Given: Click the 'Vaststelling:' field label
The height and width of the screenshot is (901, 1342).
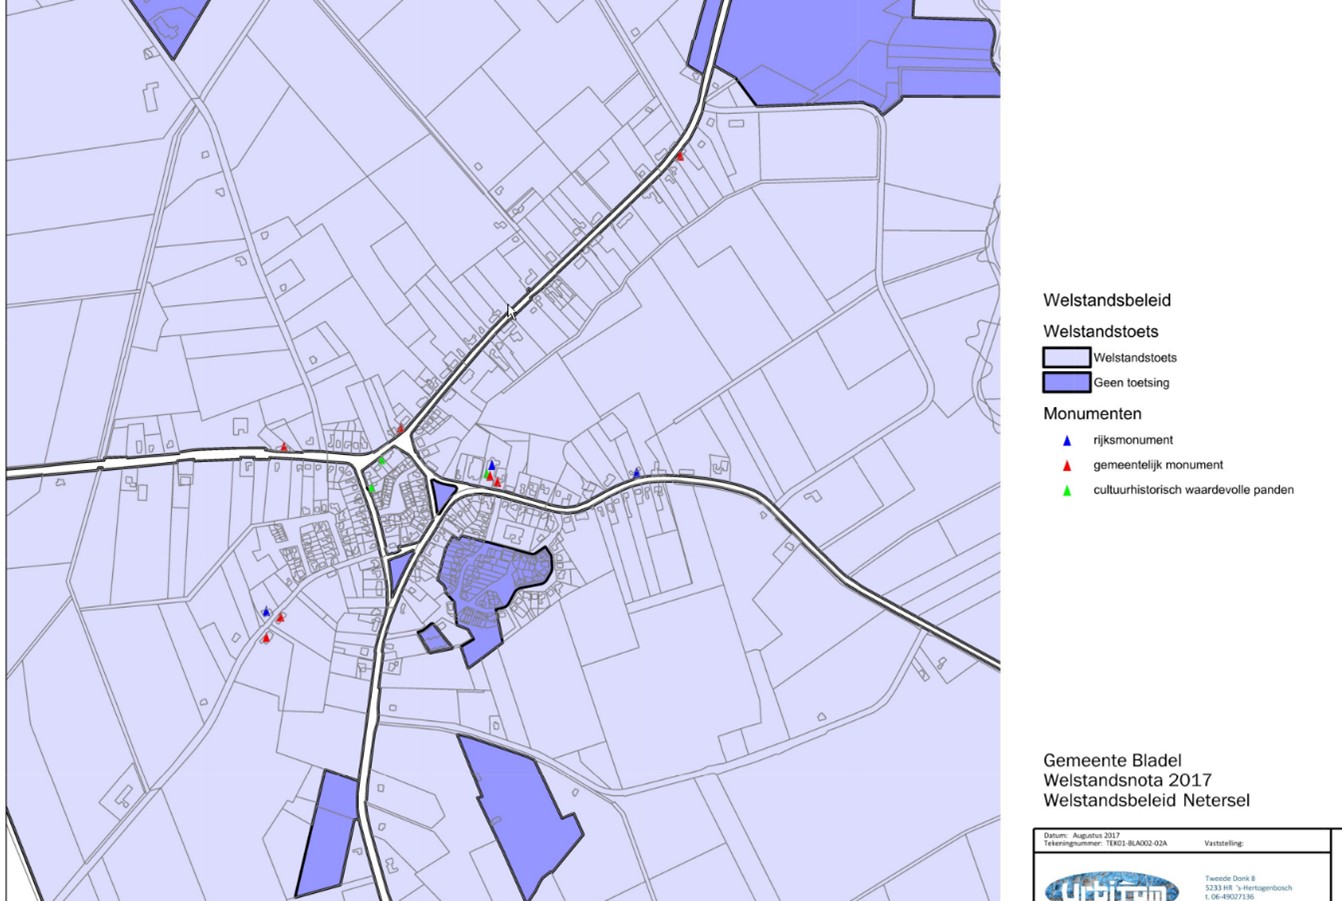Looking at the screenshot, I should click(1224, 843).
